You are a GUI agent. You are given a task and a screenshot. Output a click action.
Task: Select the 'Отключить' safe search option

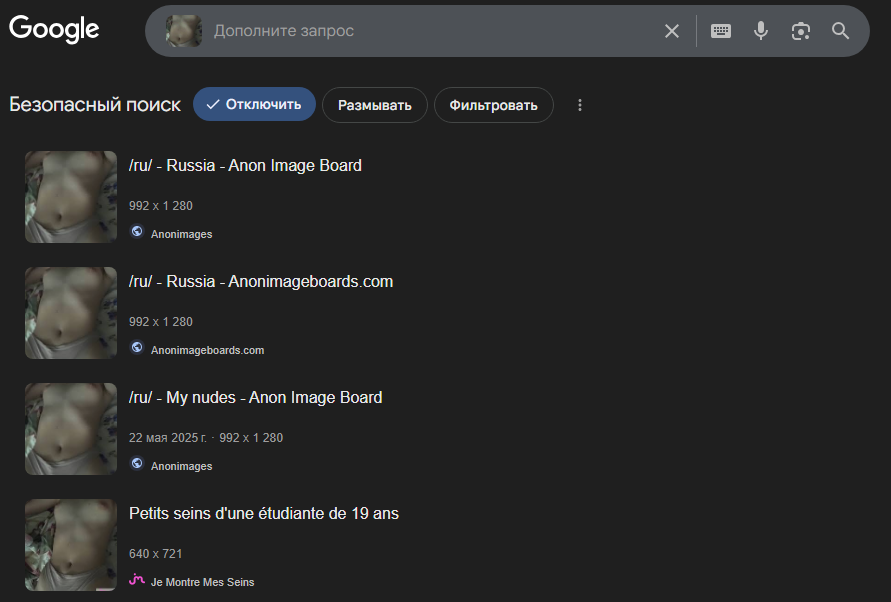click(254, 104)
